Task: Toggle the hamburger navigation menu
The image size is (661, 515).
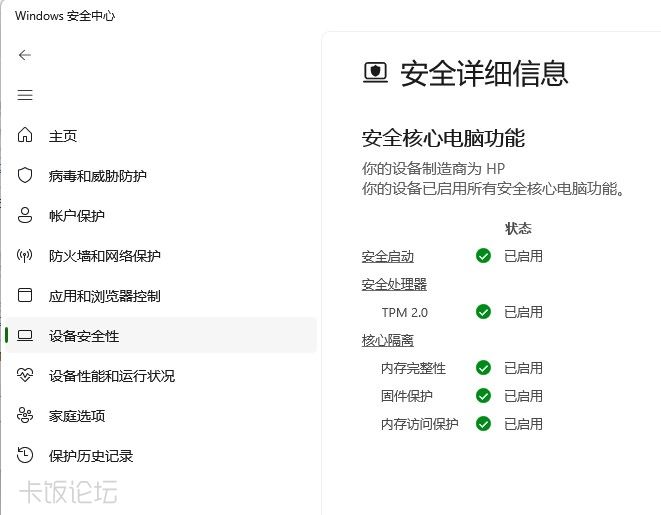Action: [25, 95]
